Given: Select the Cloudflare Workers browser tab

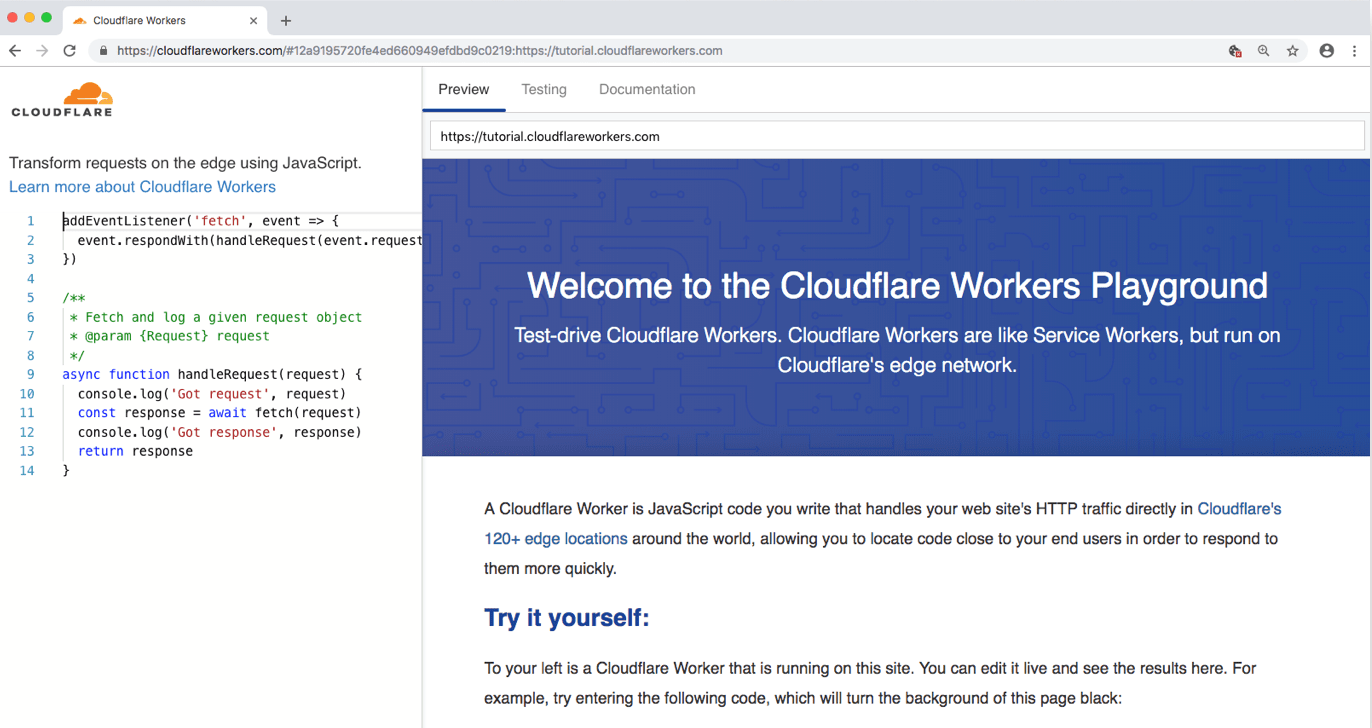Looking at the screenshot, I should click(165, 20).
